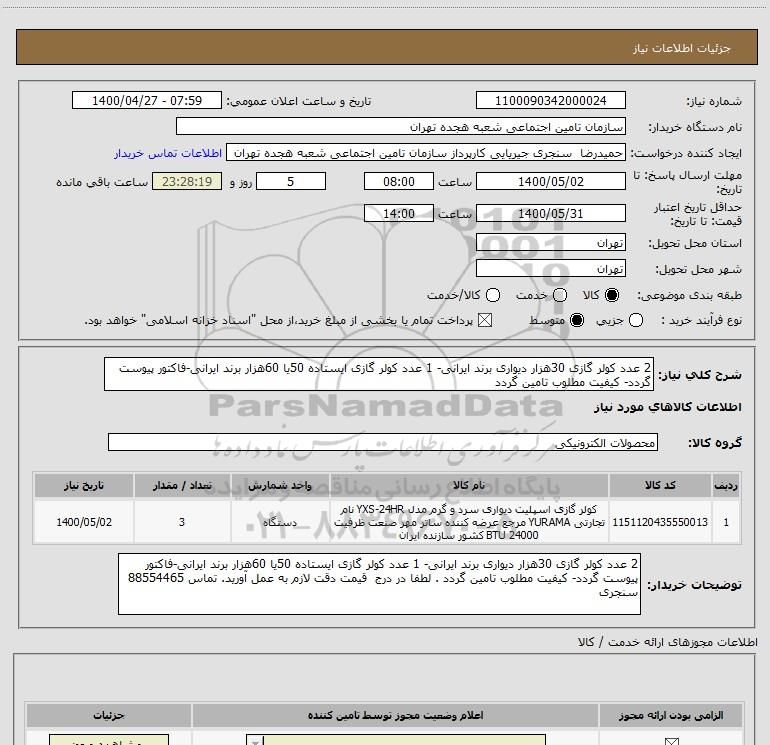
Task: Click the تاریخ نیاز column header
Action: tap(84, 486)
